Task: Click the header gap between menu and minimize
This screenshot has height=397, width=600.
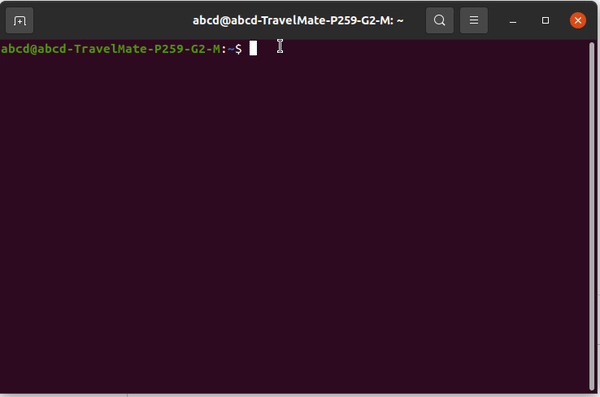Action: pyautogui.click(x=495, y=20)
